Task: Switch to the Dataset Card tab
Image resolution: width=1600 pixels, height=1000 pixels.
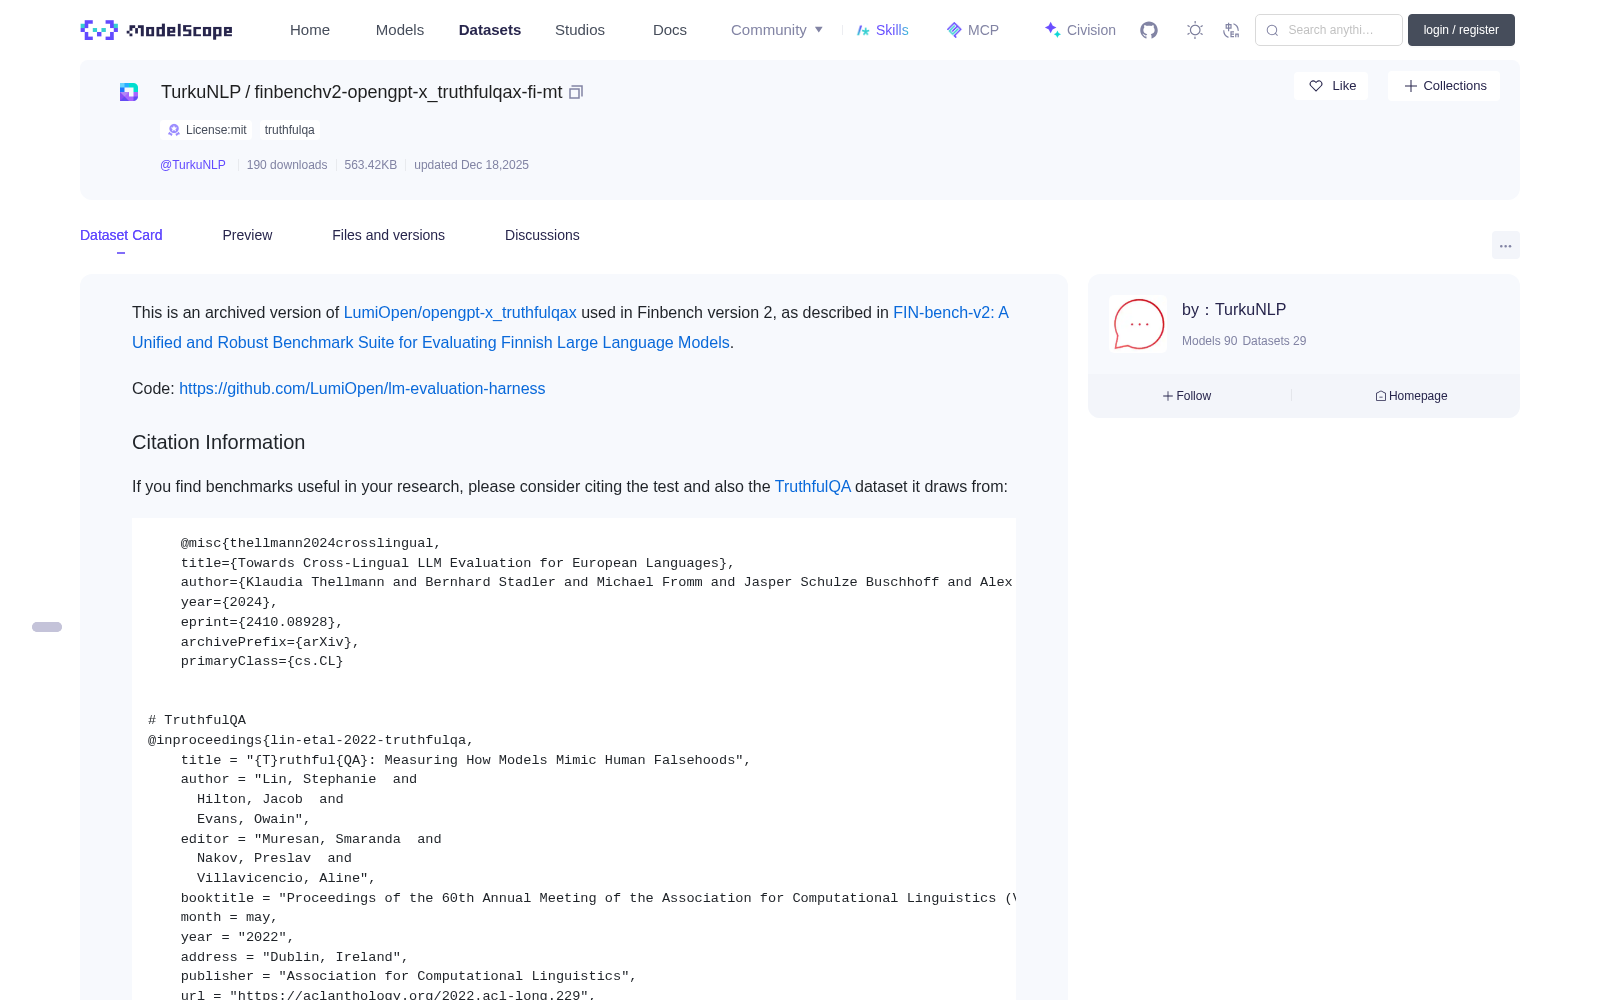Action: pyautogui.click(x=121, y=235)
